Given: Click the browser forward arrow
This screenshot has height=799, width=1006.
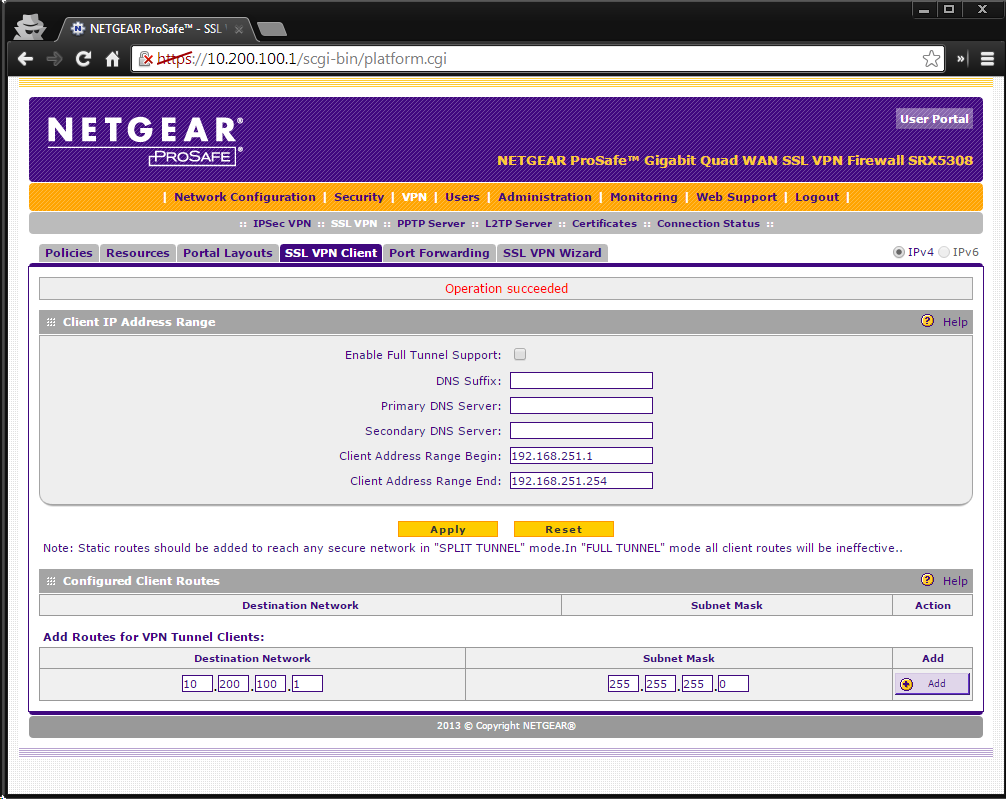Looking at the screenshot, I should pyautogui.click(x=55, y=59).
